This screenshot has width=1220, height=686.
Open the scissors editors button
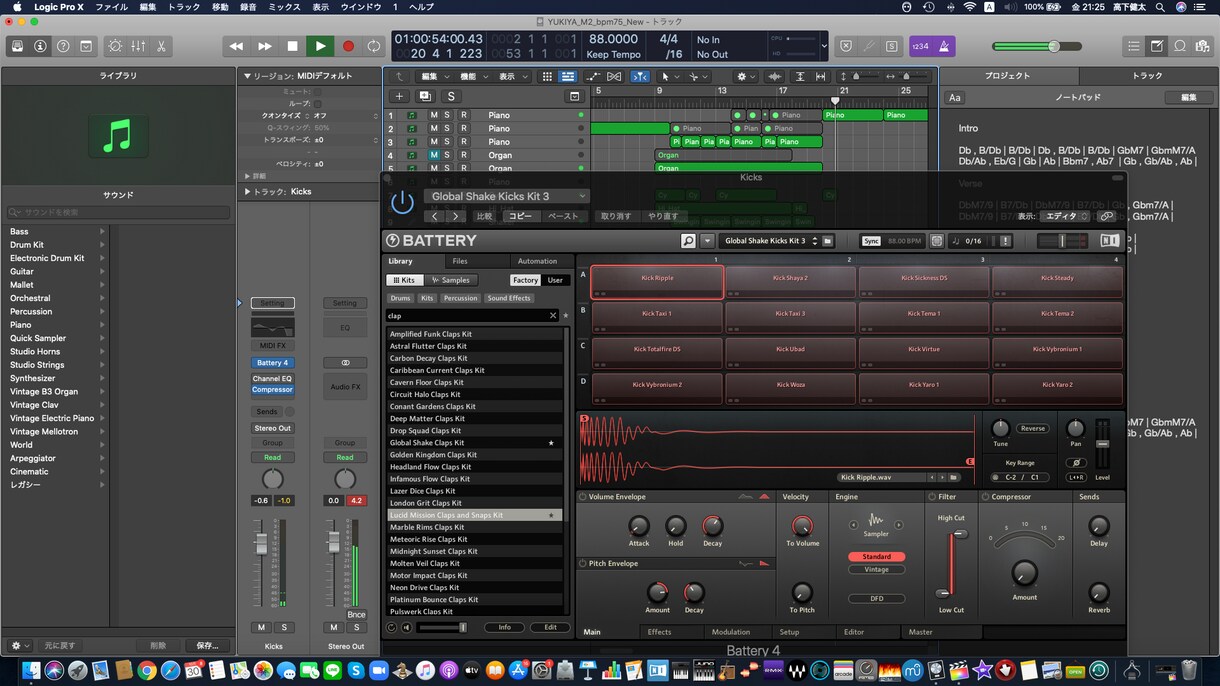161,46
